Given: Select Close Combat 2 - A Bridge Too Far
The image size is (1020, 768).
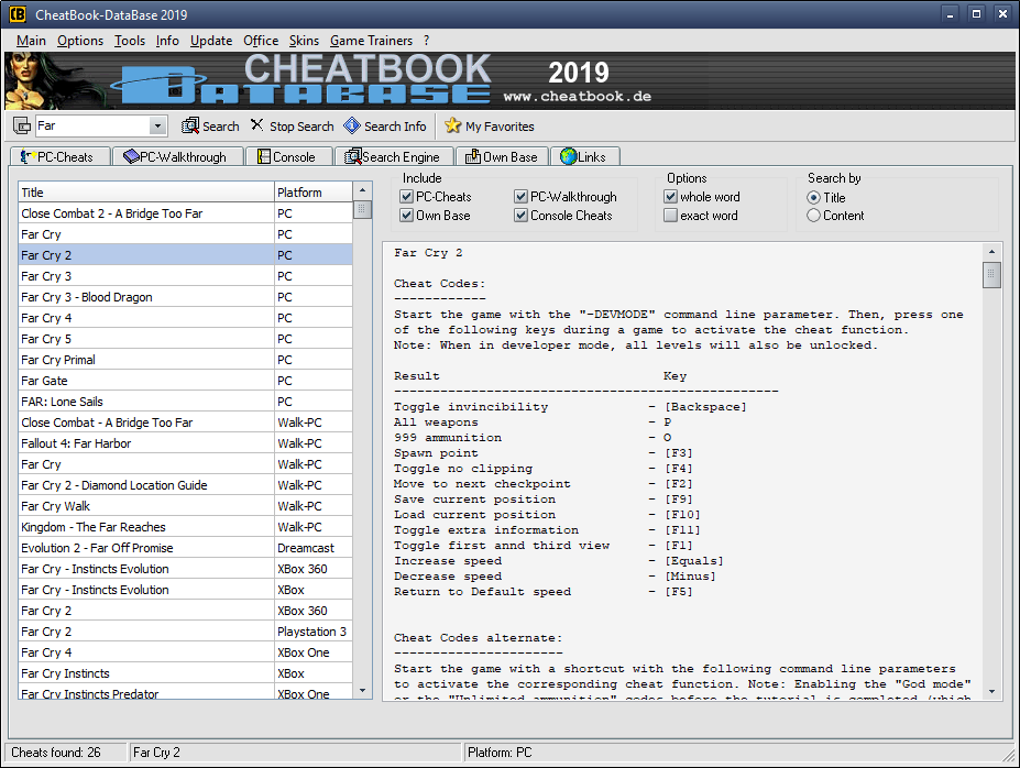Looking at the screenshot, I should click(185, 213).
